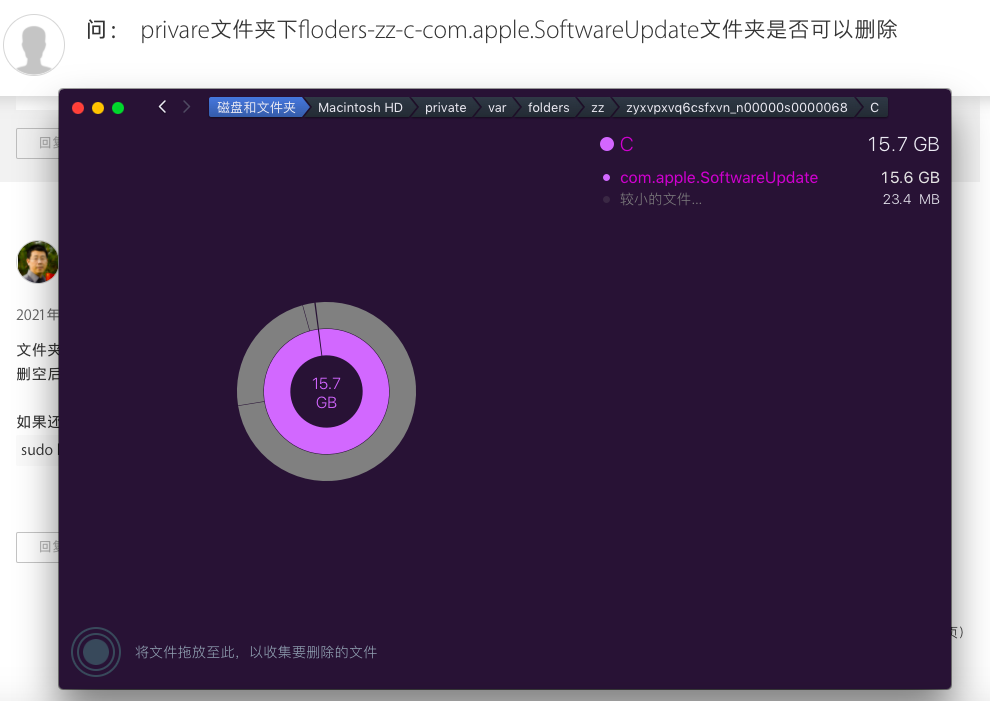
Task: Close the DaisyDisk window
Action: click(78, 108)
